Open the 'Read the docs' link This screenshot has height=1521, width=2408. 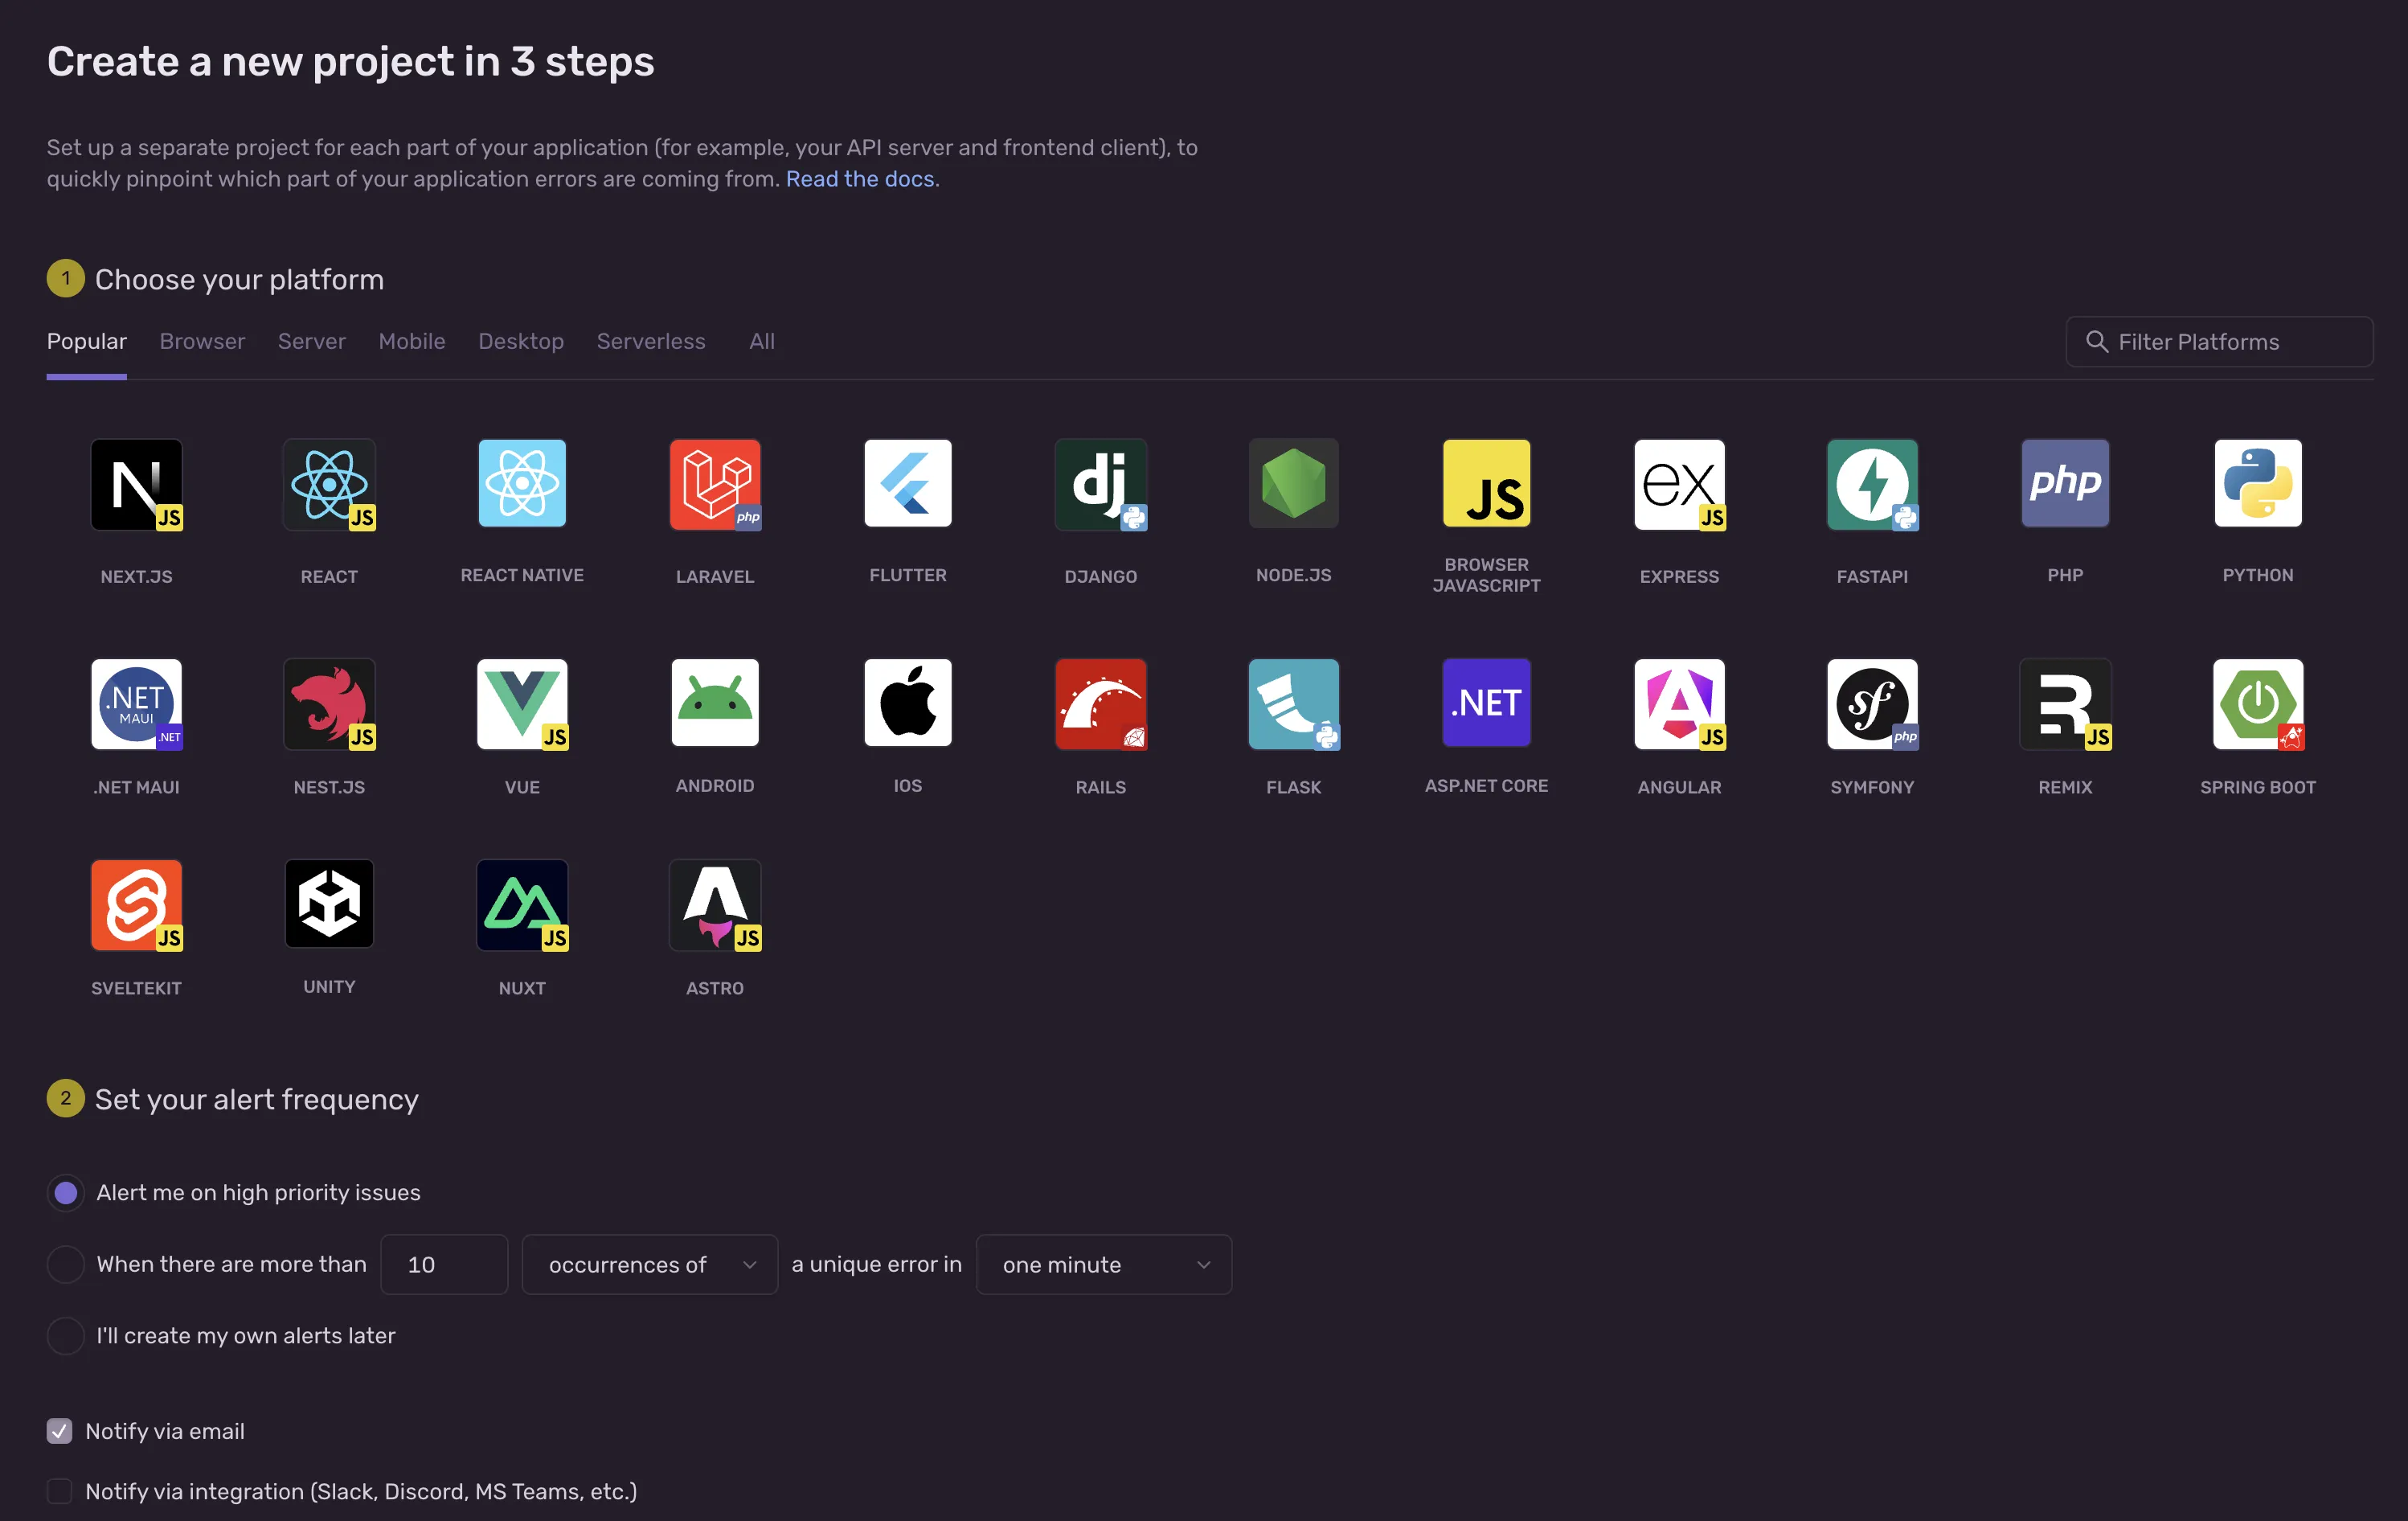860,179
